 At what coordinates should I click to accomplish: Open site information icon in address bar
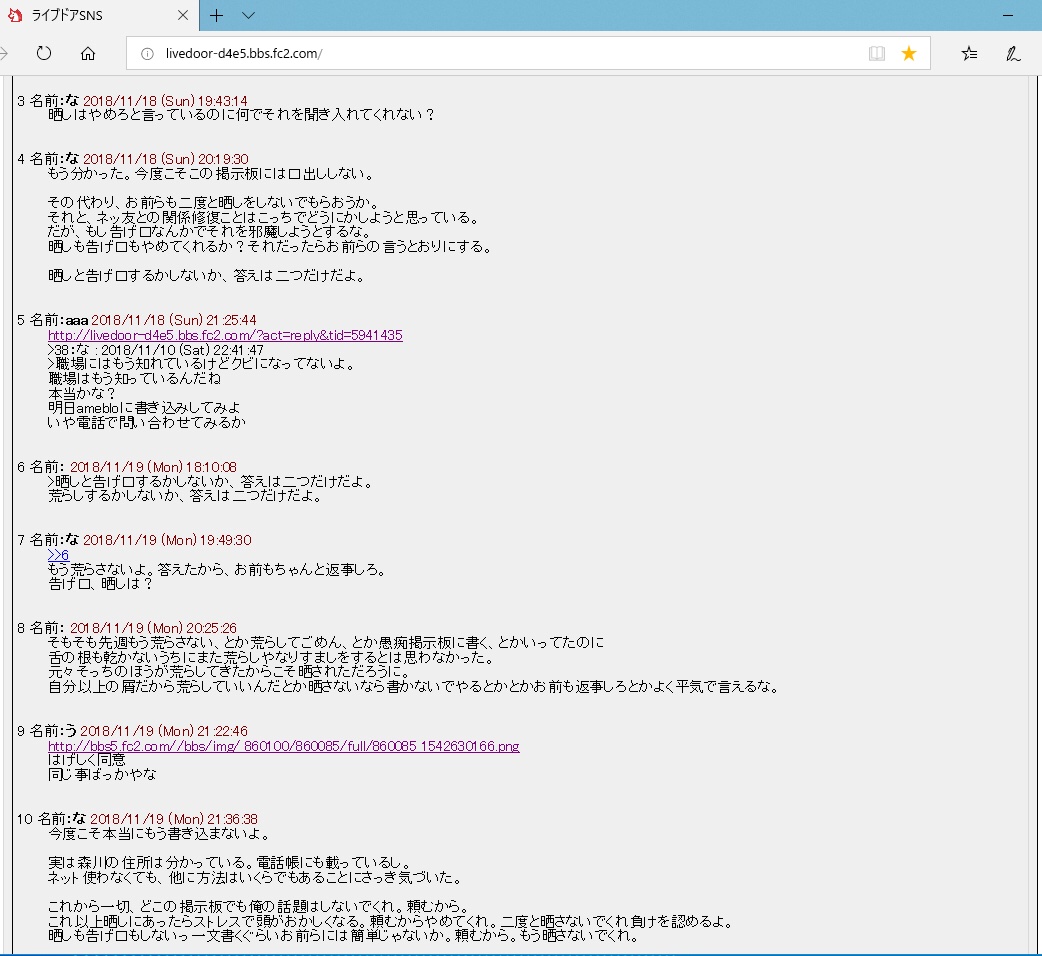[x=148, y=54]
